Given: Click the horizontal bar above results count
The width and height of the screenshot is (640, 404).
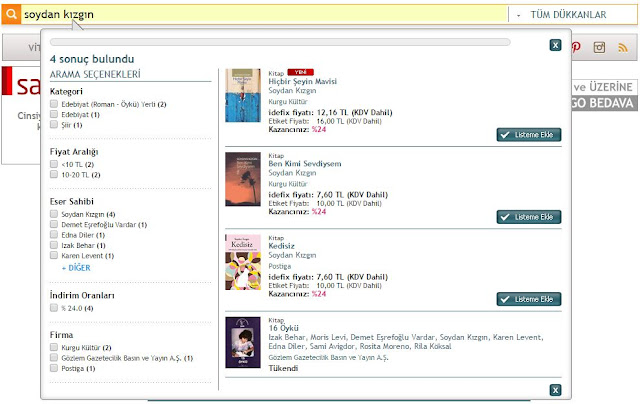Looking at the screenshot, I should click(x=280, y=42).
